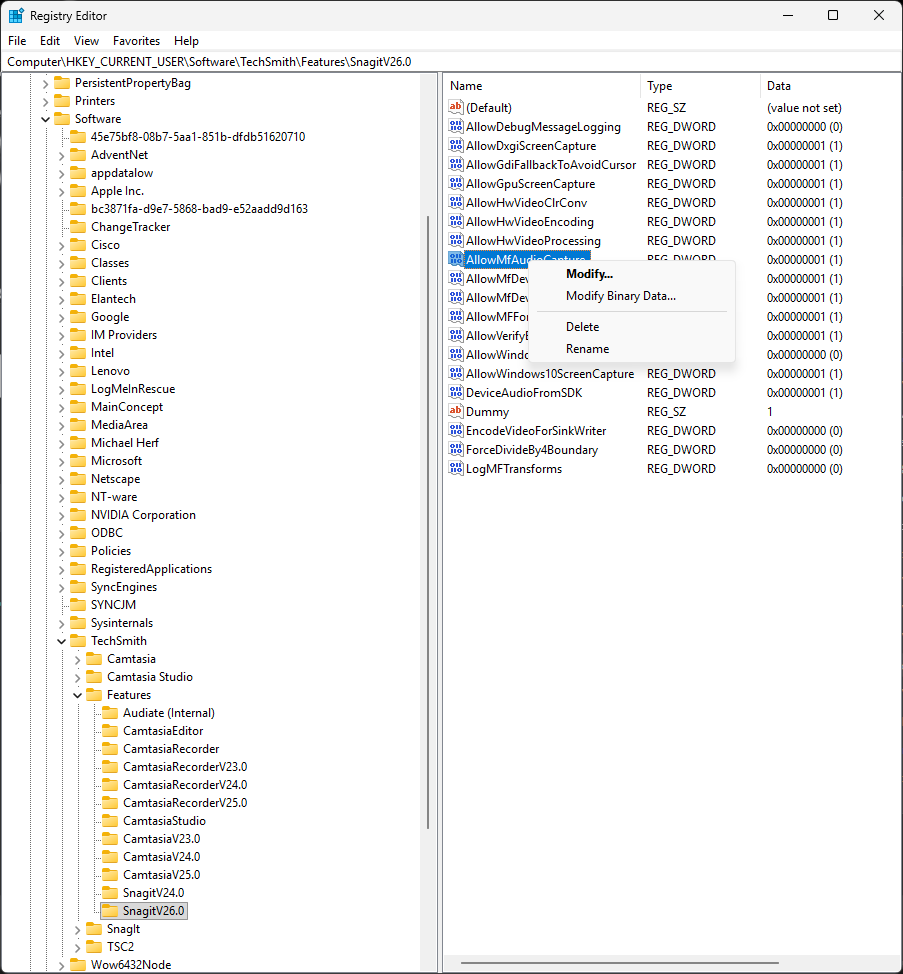Expand the Wow6432Node tree node
Image resolution: width=903 pixels, height=974 pixels.
click(61, 965)
